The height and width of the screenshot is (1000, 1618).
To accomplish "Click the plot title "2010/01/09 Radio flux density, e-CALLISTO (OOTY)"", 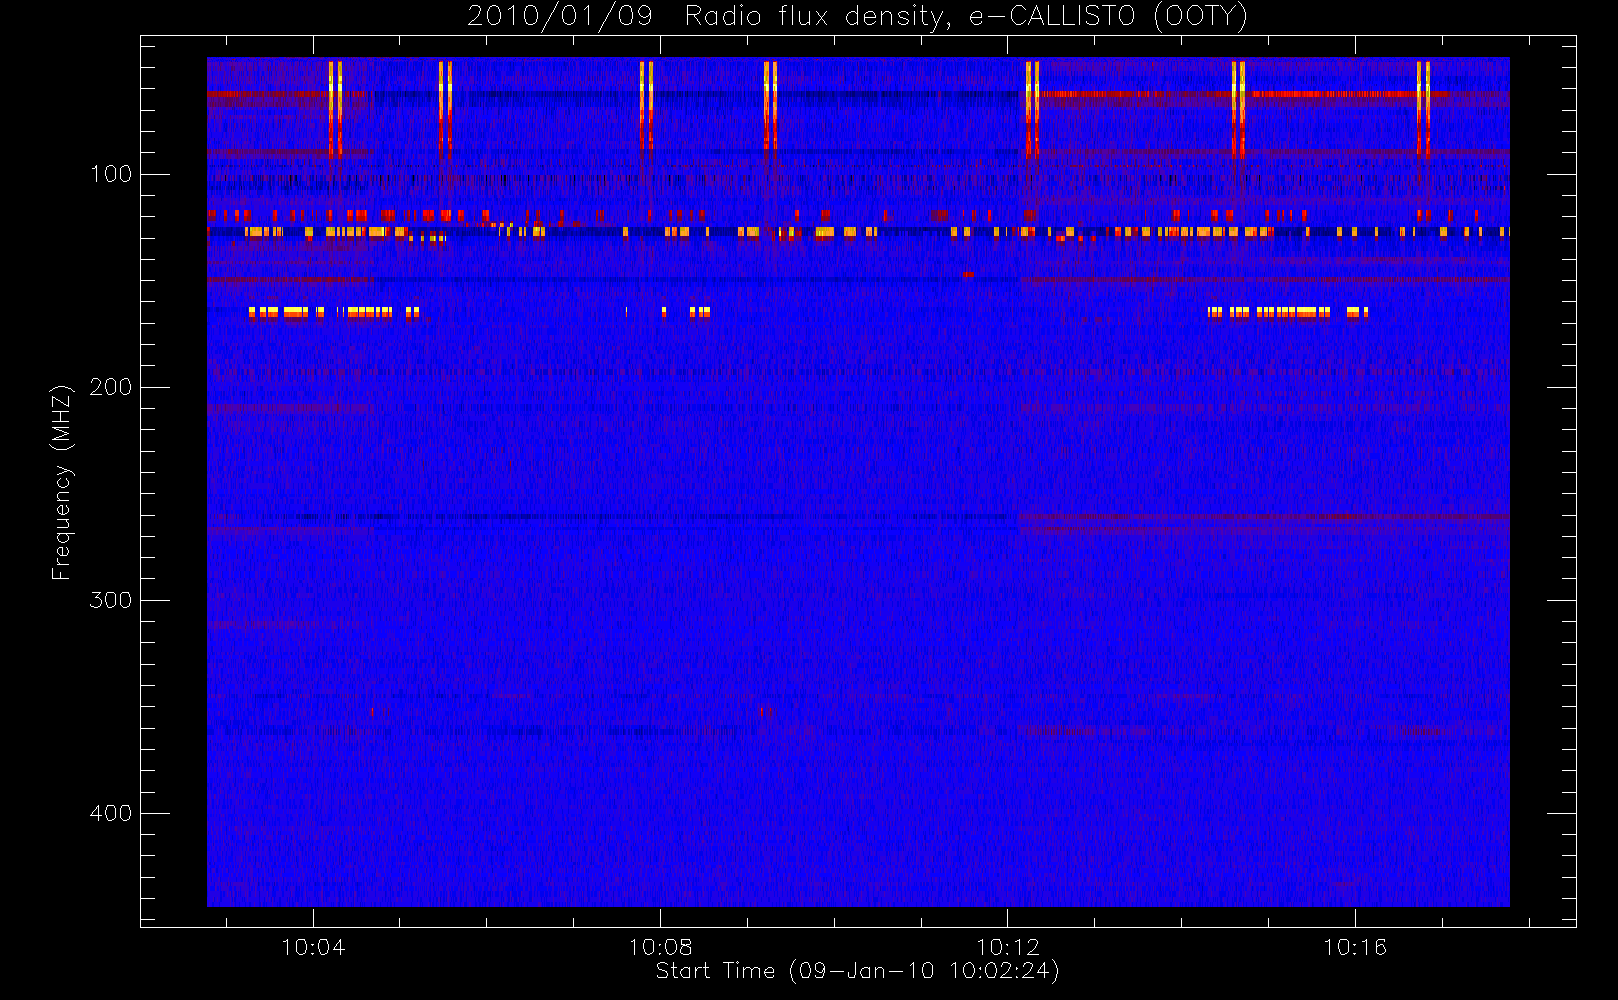I will tap(858, 16).
